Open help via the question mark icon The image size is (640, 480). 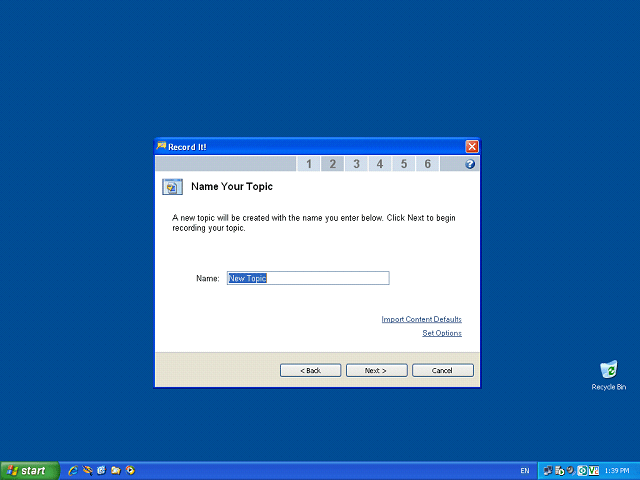click(x=470, y=164)
